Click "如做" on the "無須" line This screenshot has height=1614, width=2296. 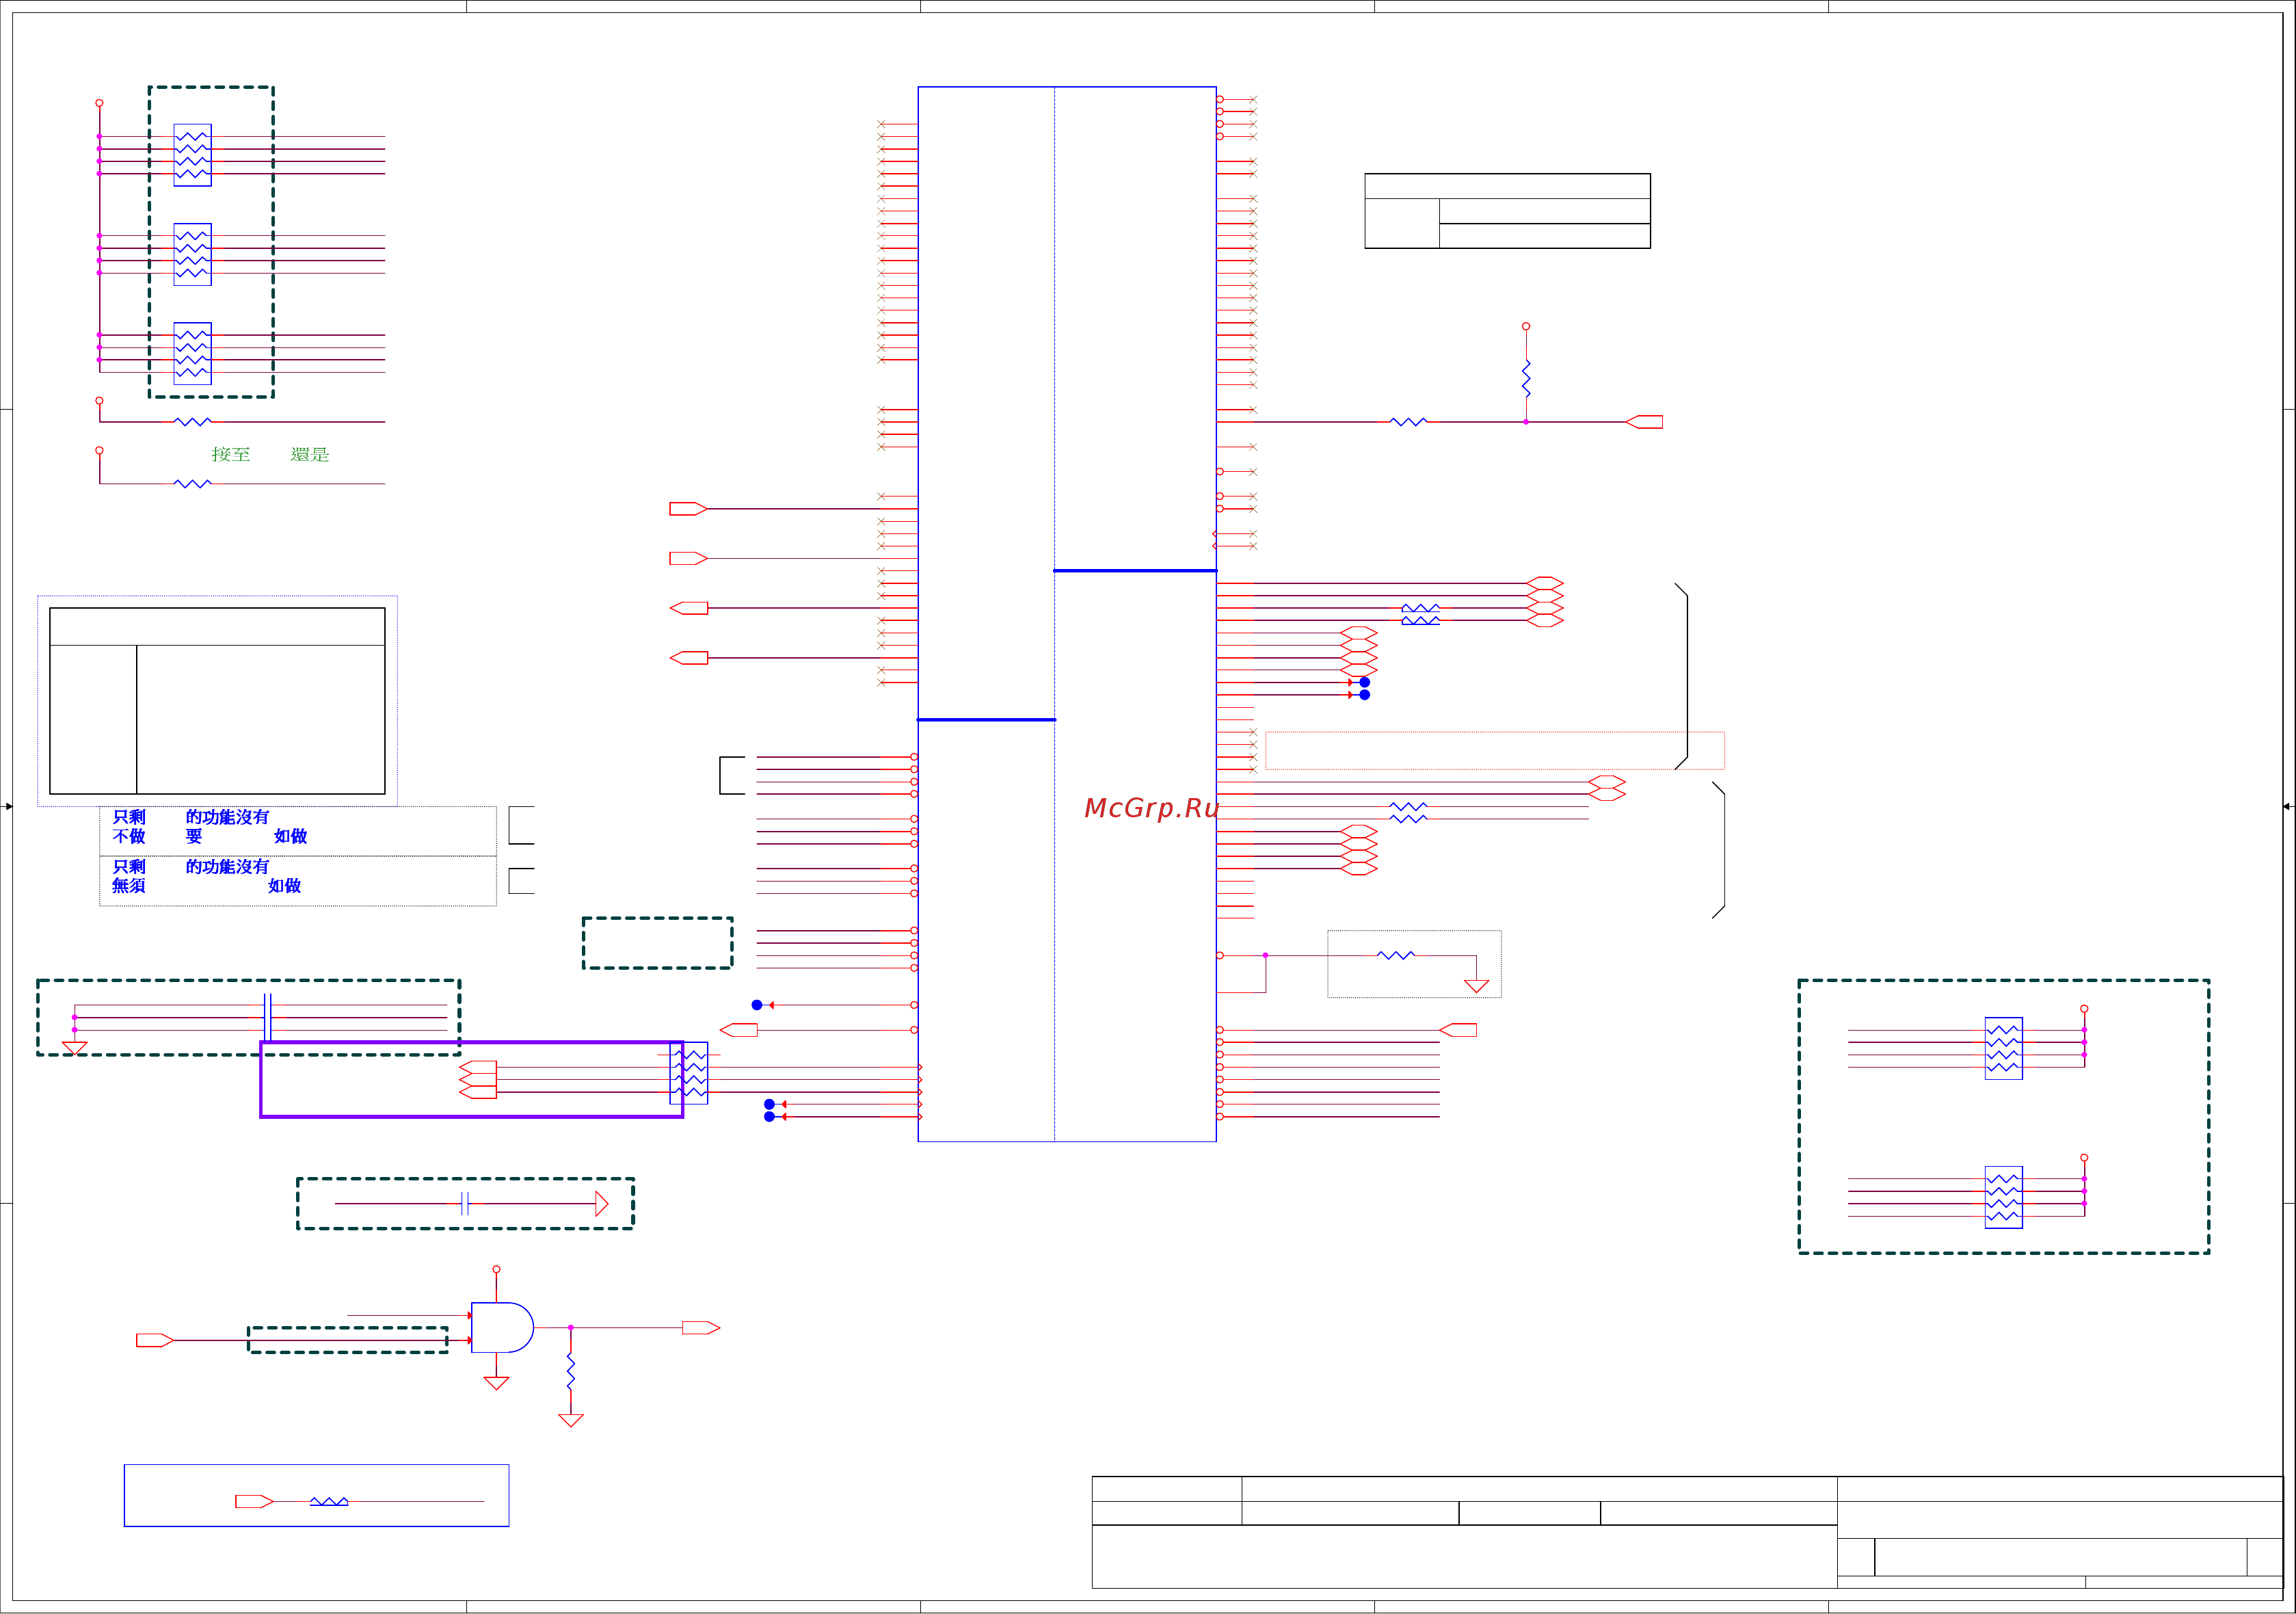click(x=285, y=886)
